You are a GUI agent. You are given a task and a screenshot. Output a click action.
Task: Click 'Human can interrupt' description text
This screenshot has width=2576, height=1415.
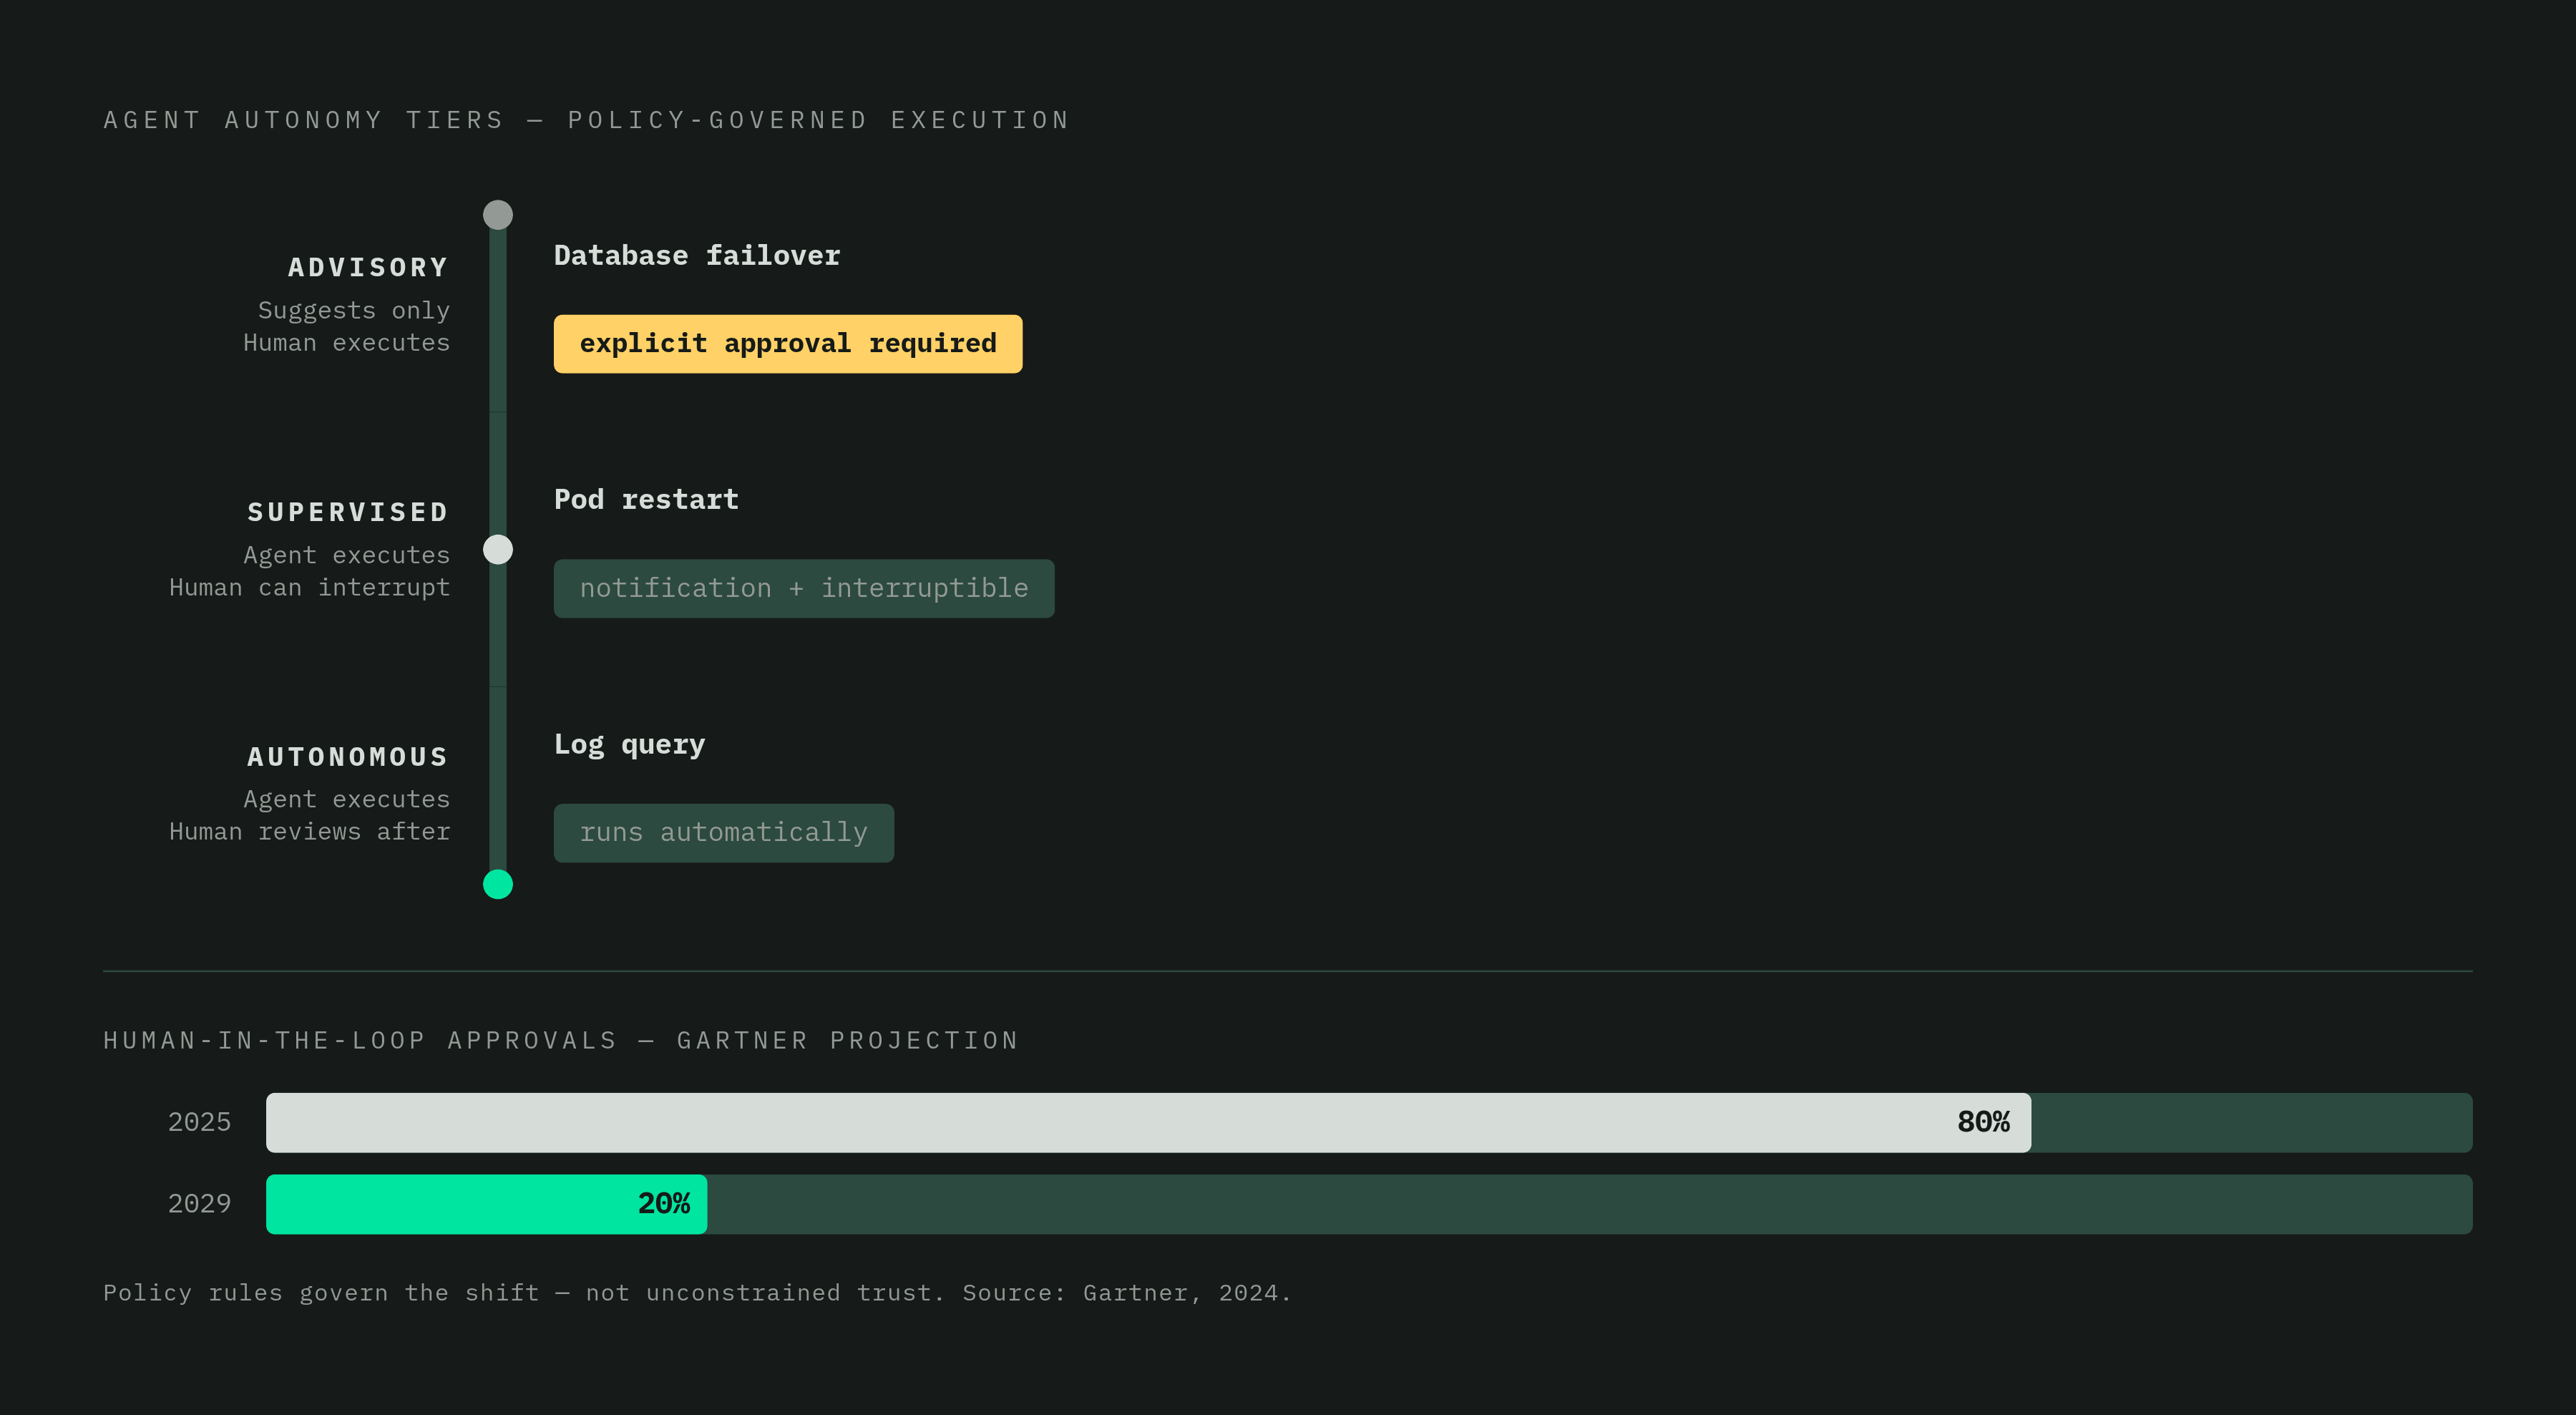[310, 588]
